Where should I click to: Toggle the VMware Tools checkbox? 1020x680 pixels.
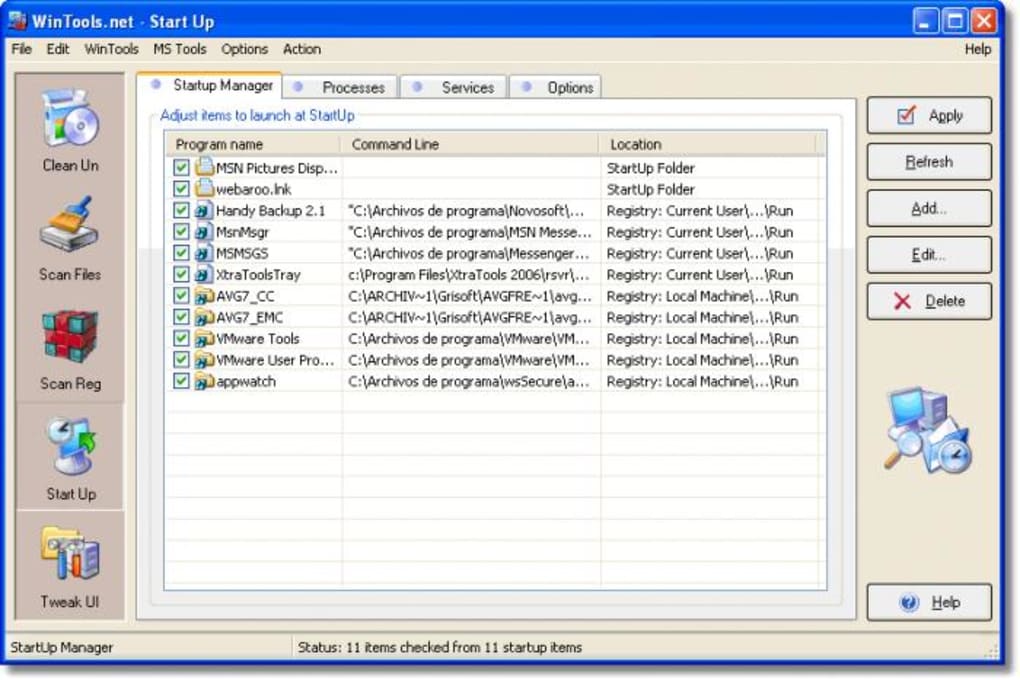181,338
